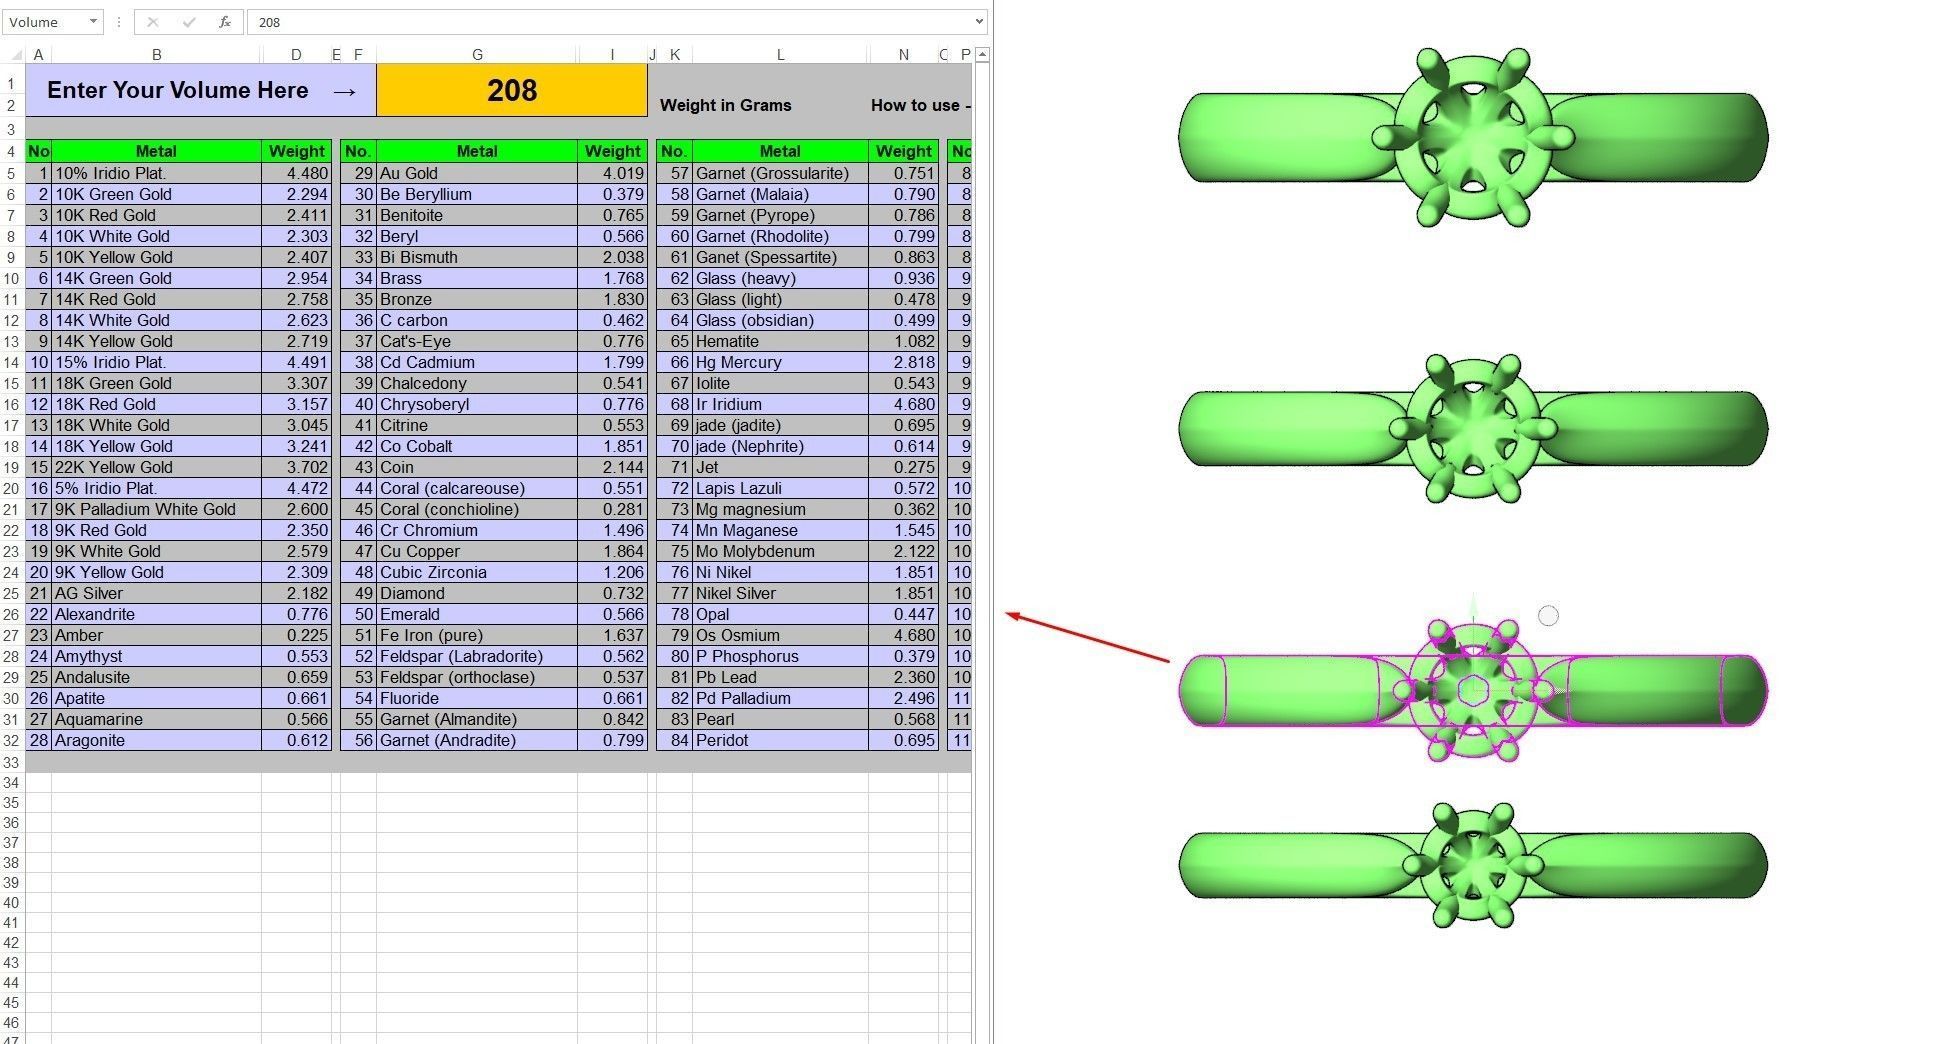Select the 'Peridot' cell
Screen dimensions: 1956x1044
[780, 740]
